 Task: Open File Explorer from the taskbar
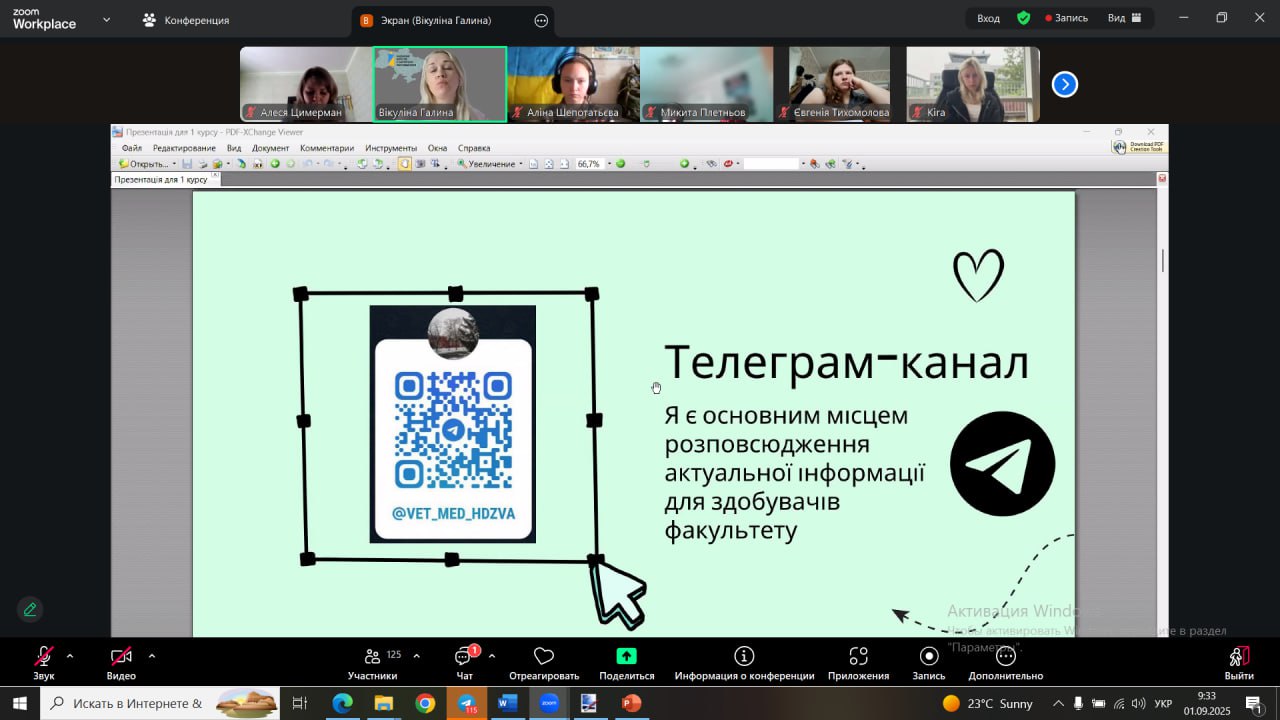tap(383, 703)
